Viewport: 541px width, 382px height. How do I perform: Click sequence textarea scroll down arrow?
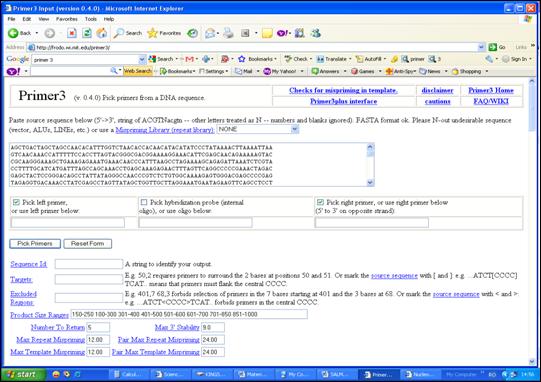pos(370,183)
